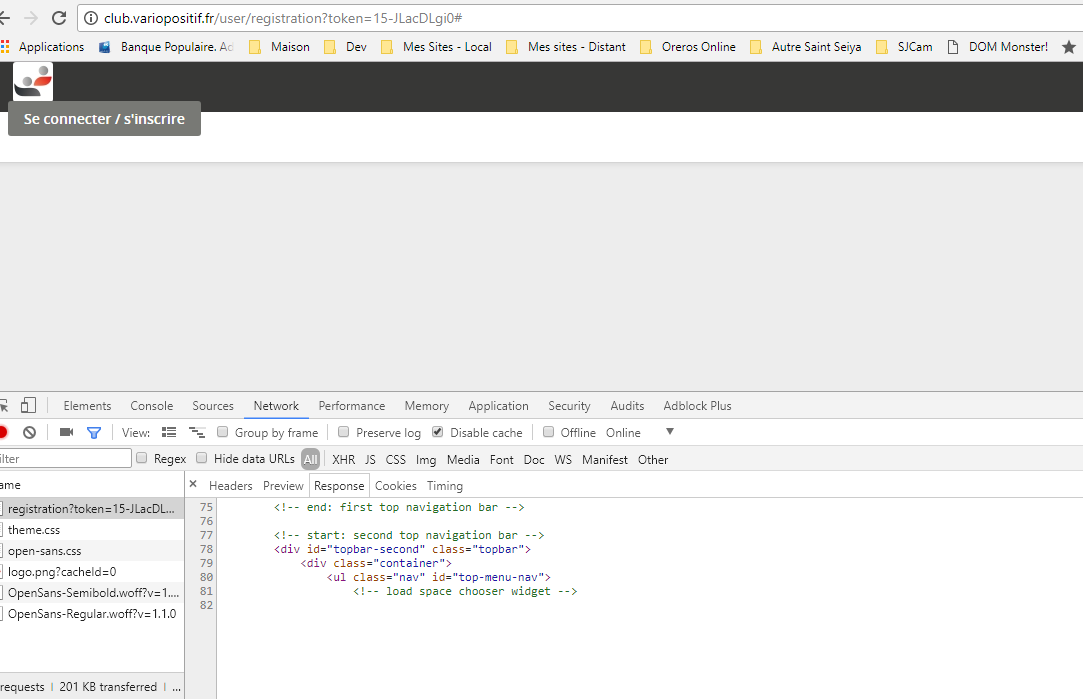Image resolution: width=1083 pixels, height=699 pixels.
Task: Toggle the overview waterfall view icon
Action: tap(197, 432)
